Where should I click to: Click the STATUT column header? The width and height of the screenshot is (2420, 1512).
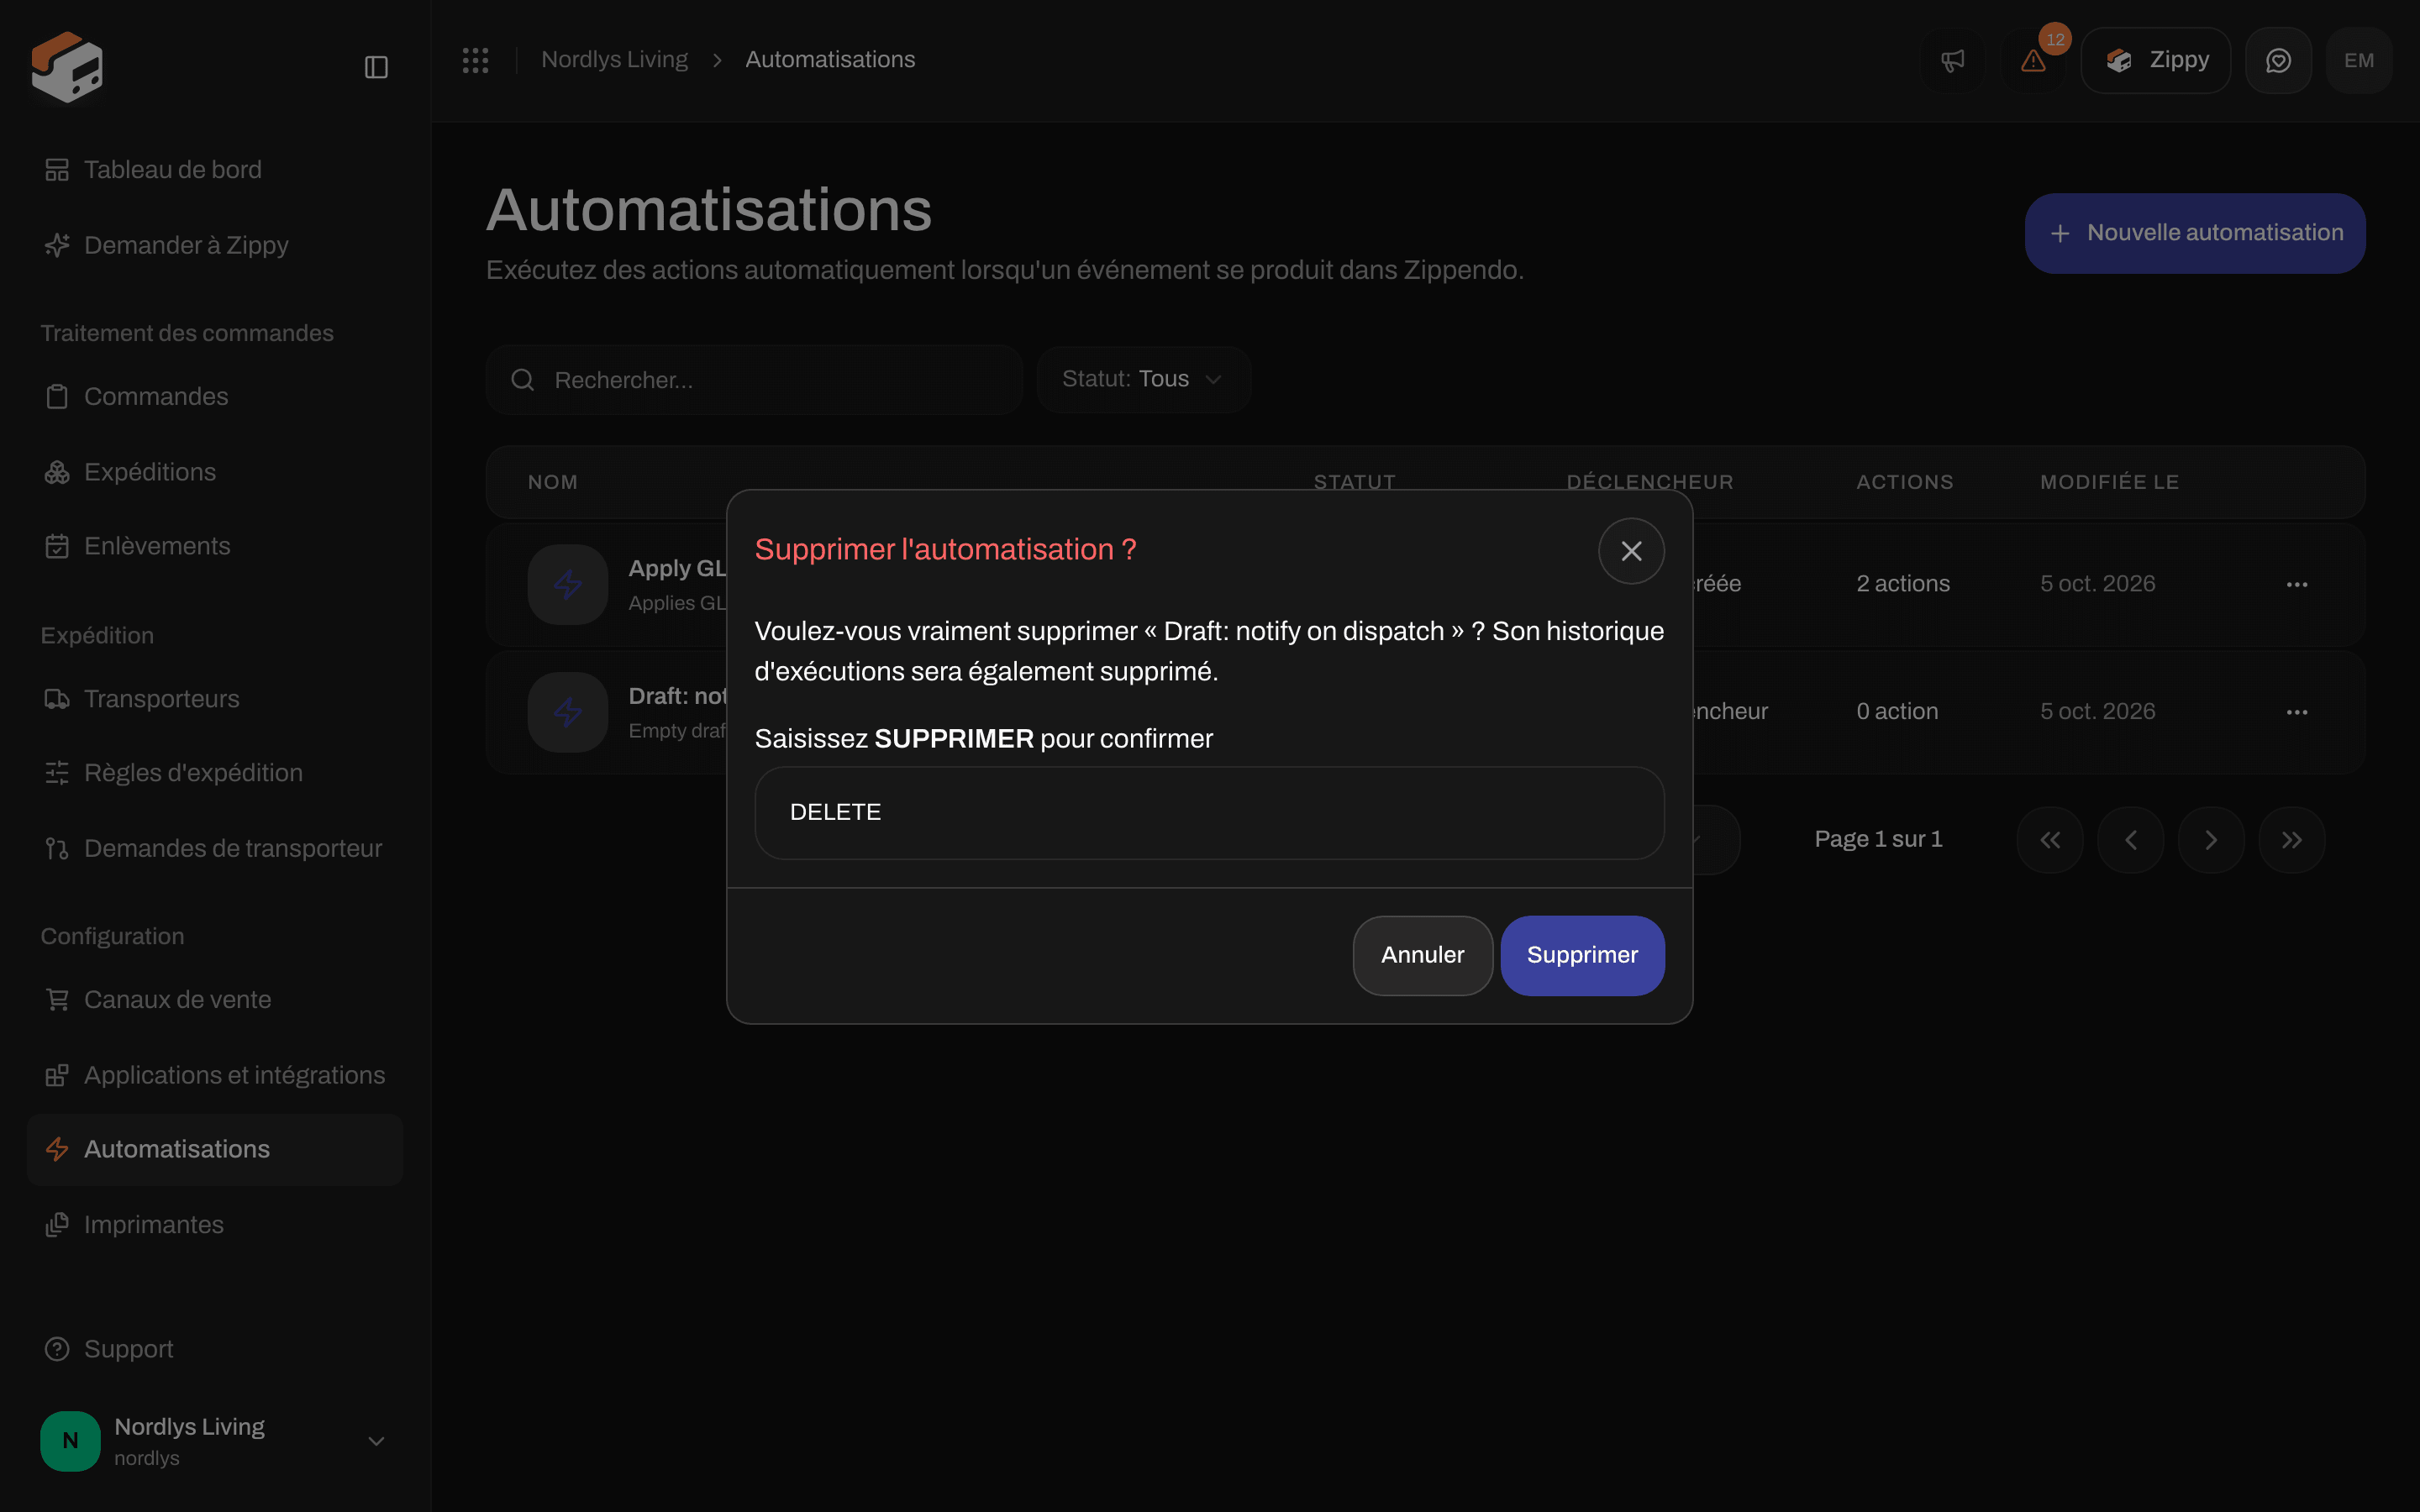click(1354, 481)
